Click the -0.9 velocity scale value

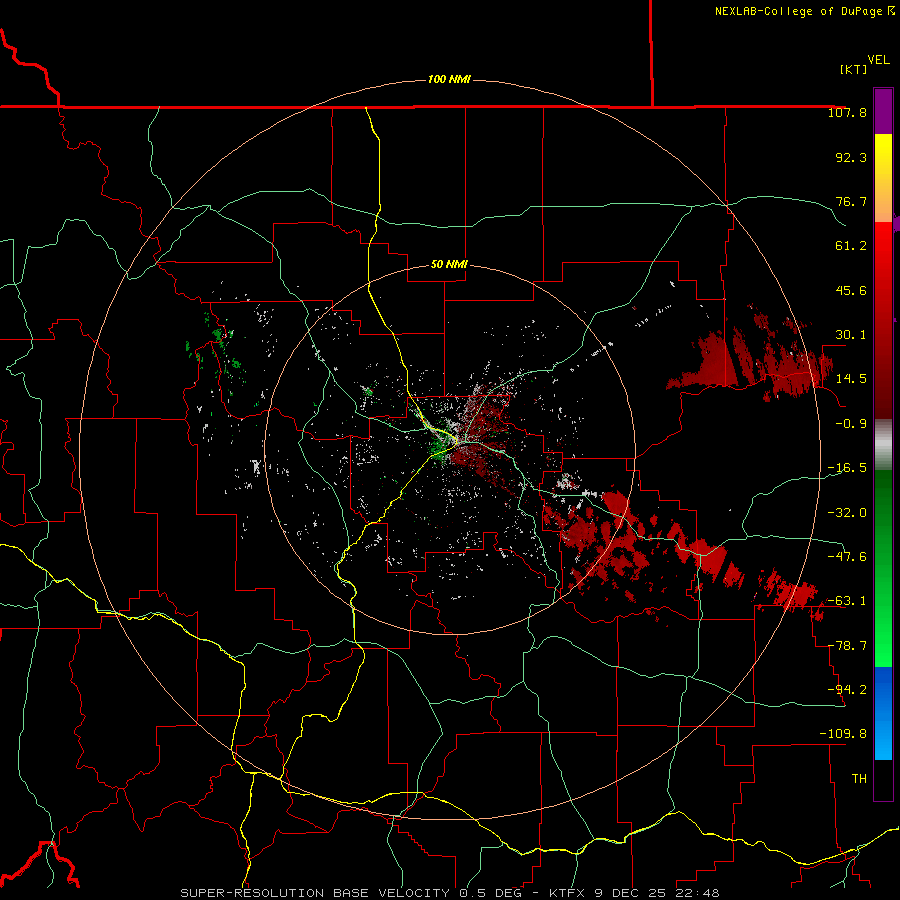click(851, 424)
